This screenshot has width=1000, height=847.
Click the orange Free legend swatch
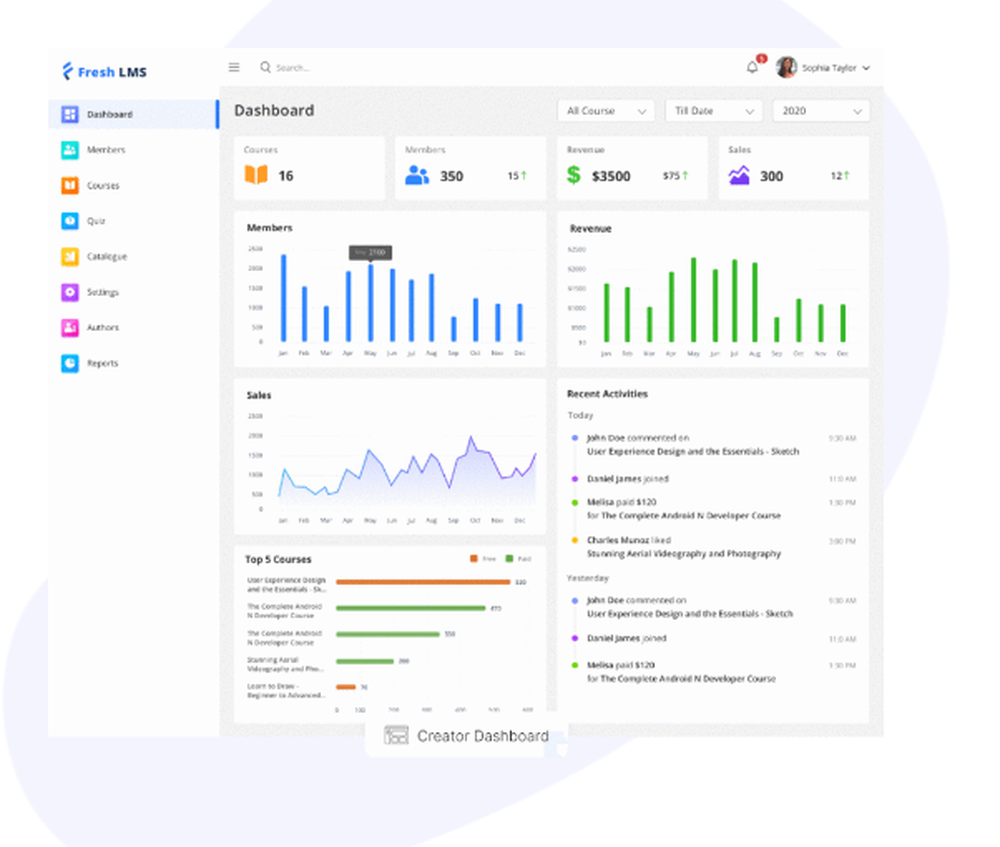[474, 559]
